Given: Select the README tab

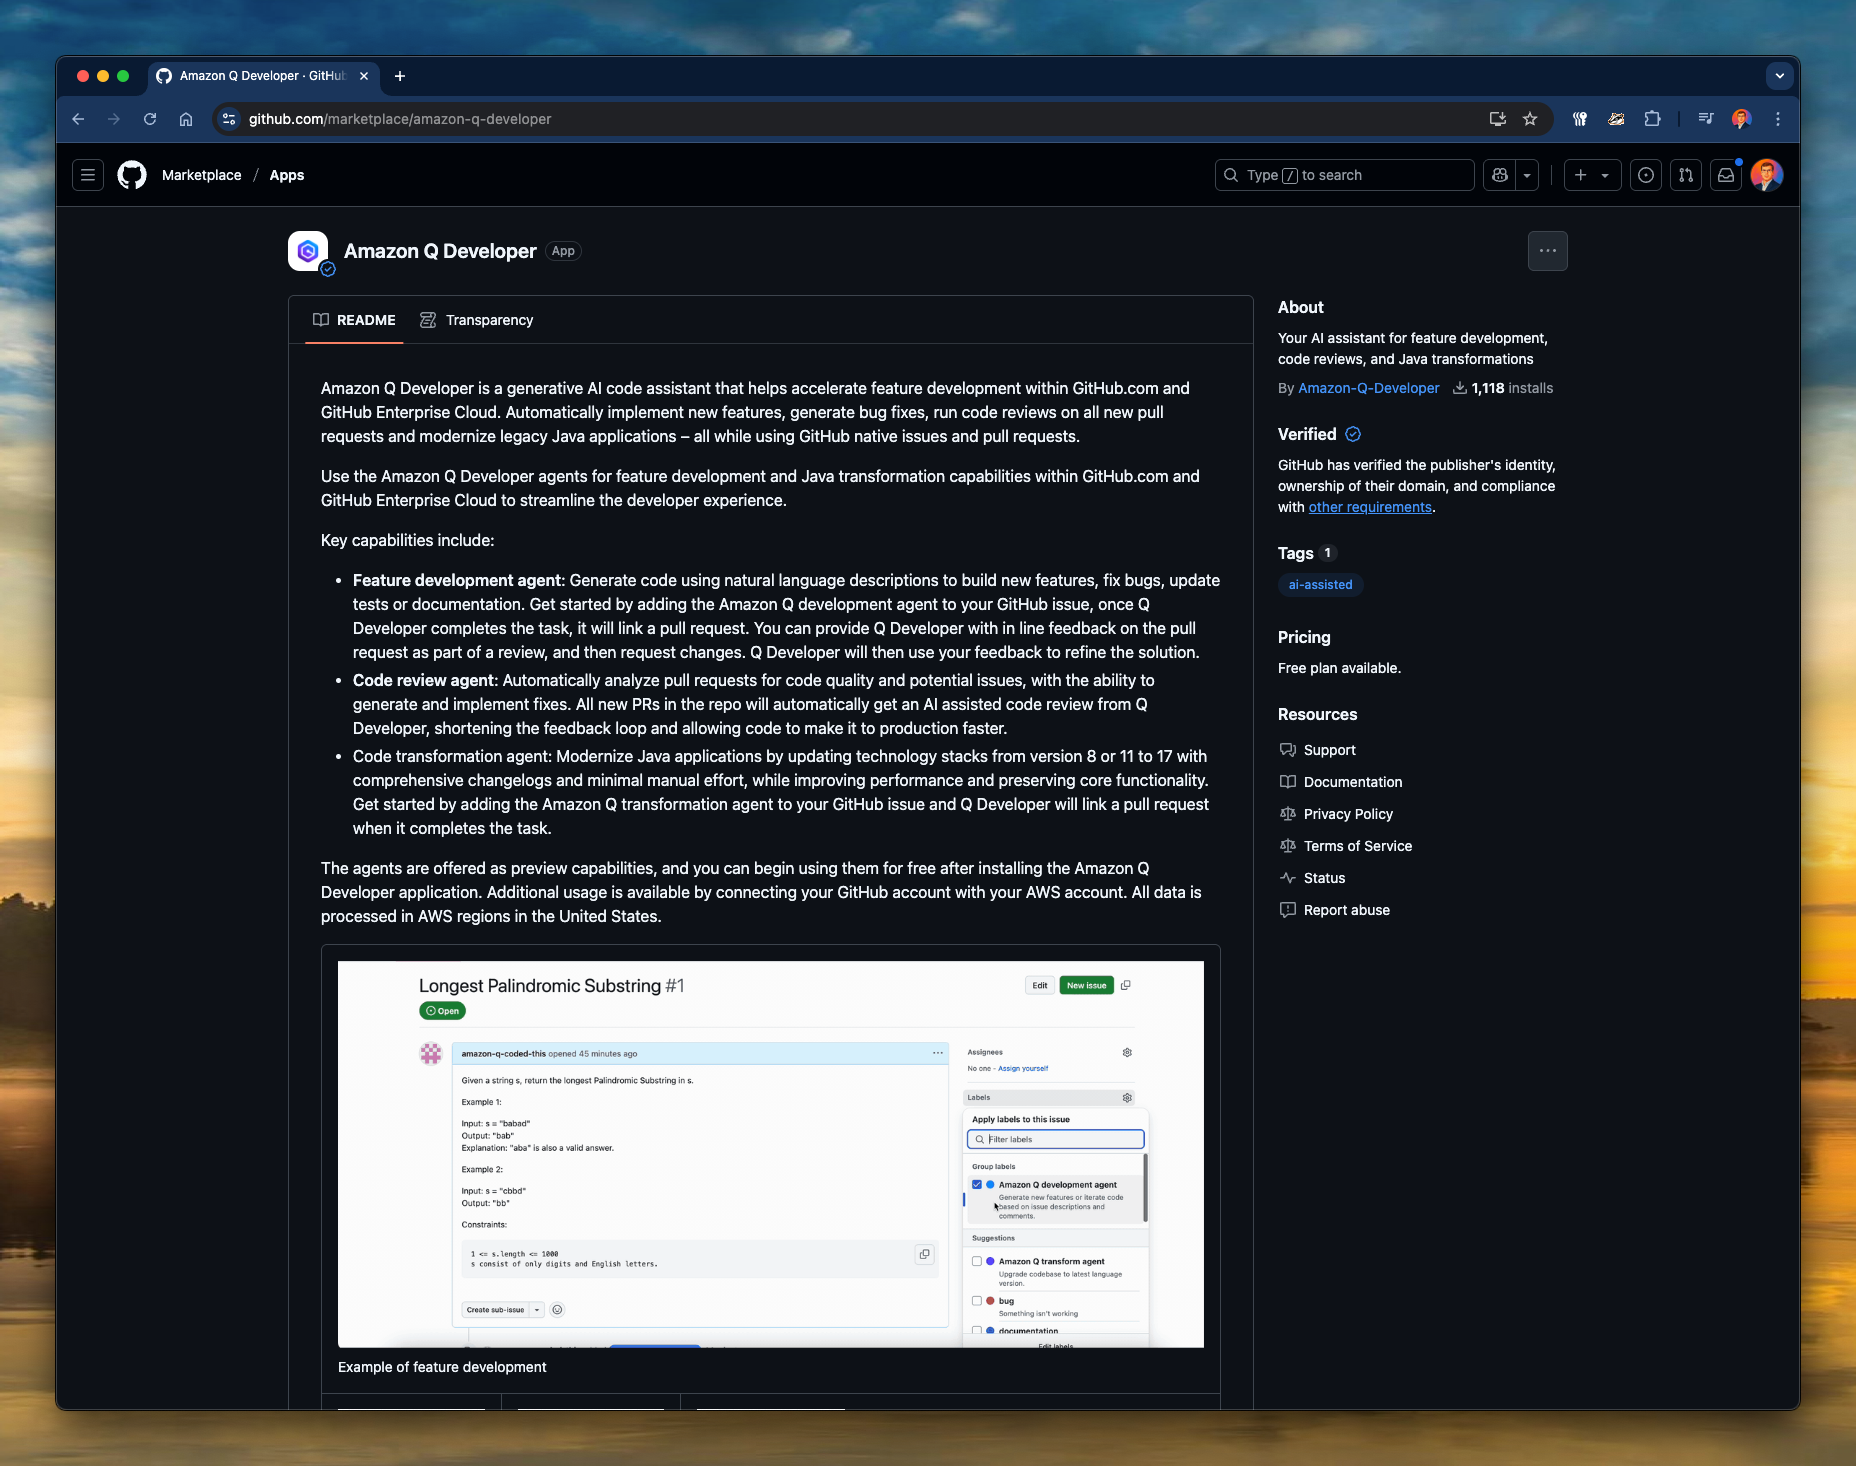Looking at the screenshot, I should (353, 320).
